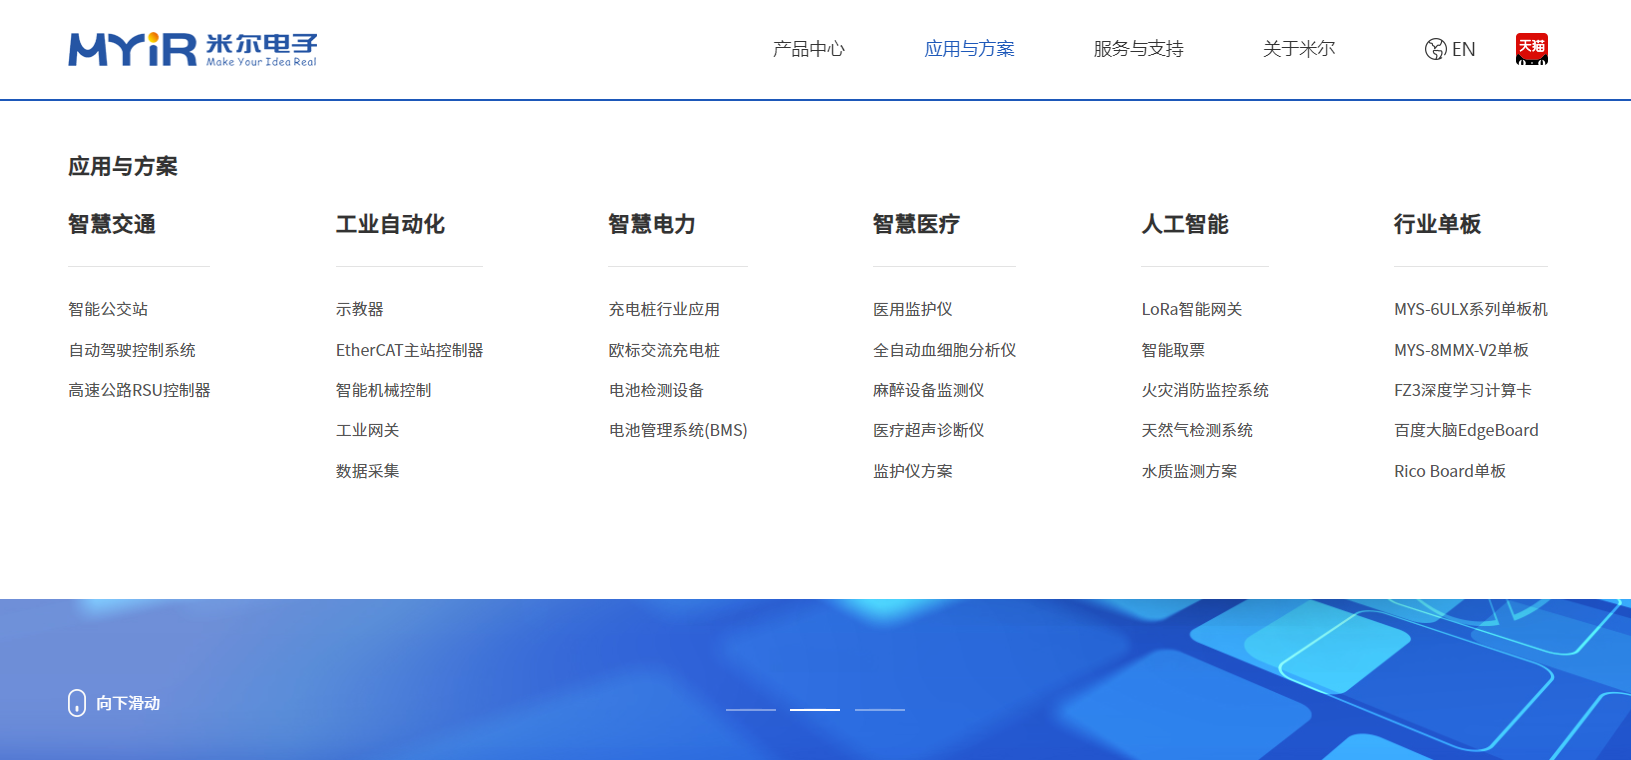Click the 高速公路RSU控制器 link
Viewport: 1631px width, 760px height.
[139, 390]
